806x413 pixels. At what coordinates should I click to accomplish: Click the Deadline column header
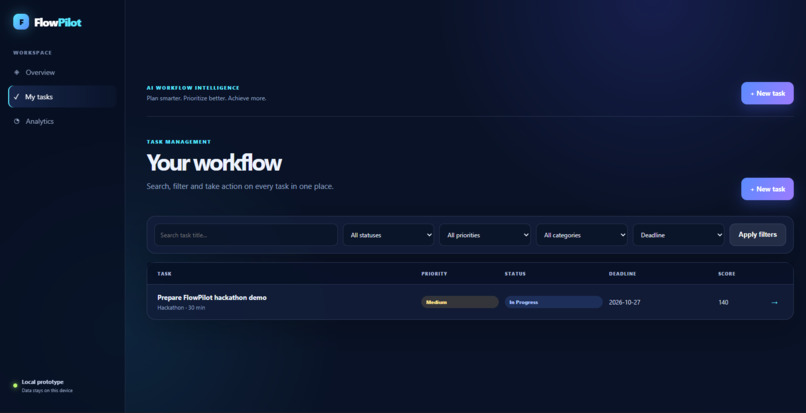[x=622, y=274]
